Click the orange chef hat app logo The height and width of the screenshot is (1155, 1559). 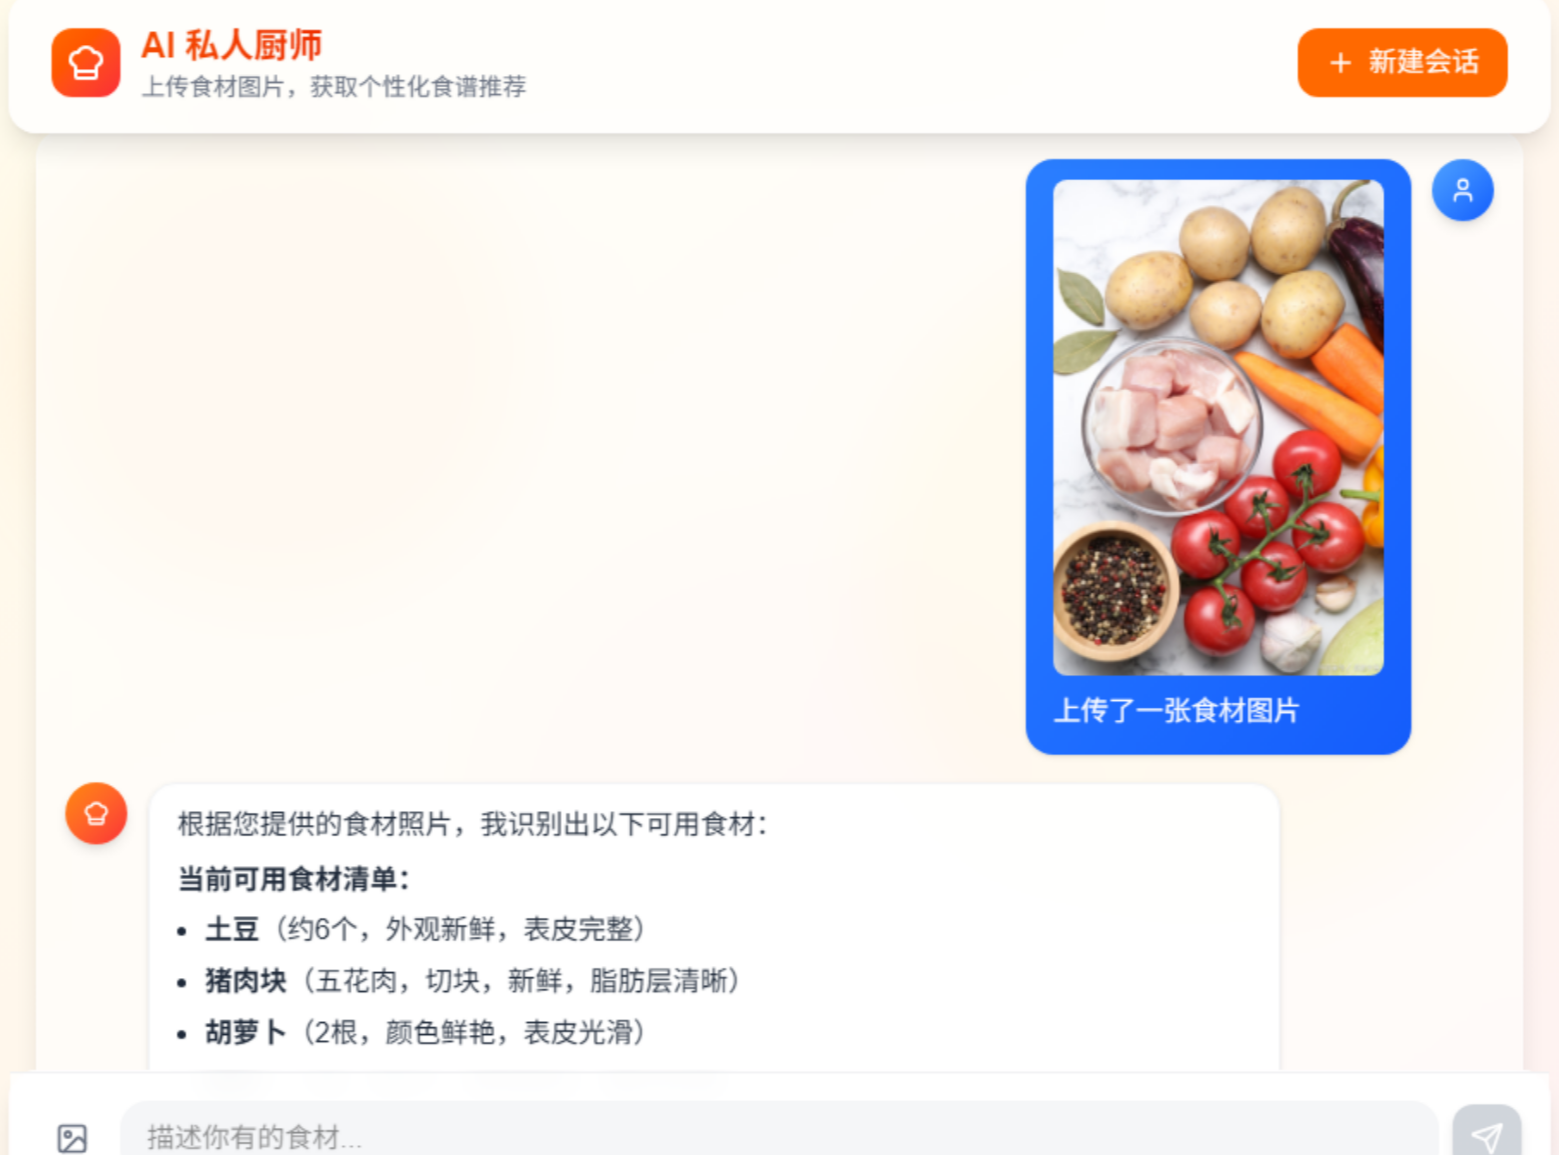86,63
